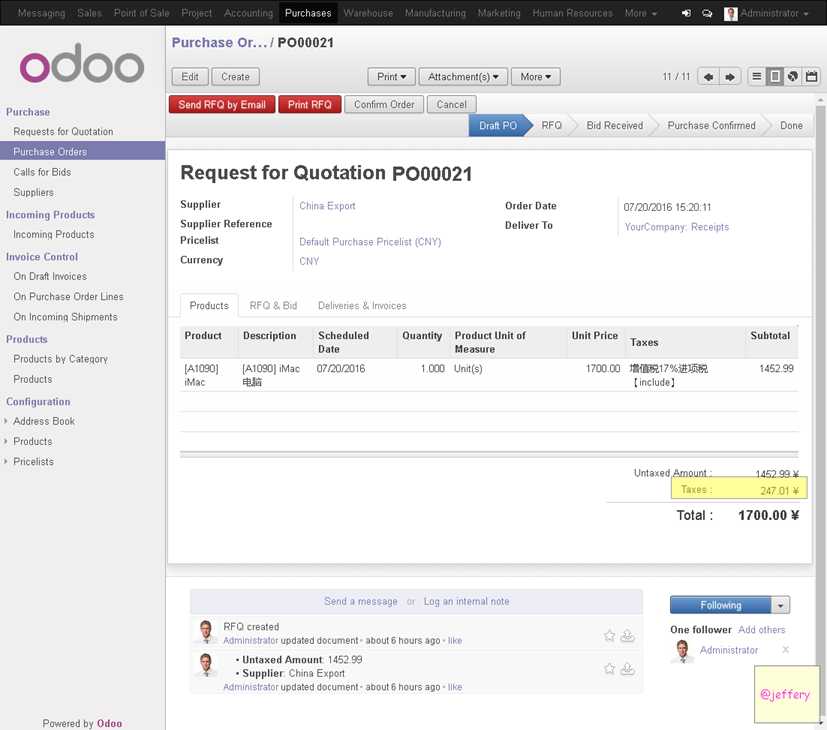Open On Incoming Shipments
Screen dimensions: 827x730
(65, 317)
